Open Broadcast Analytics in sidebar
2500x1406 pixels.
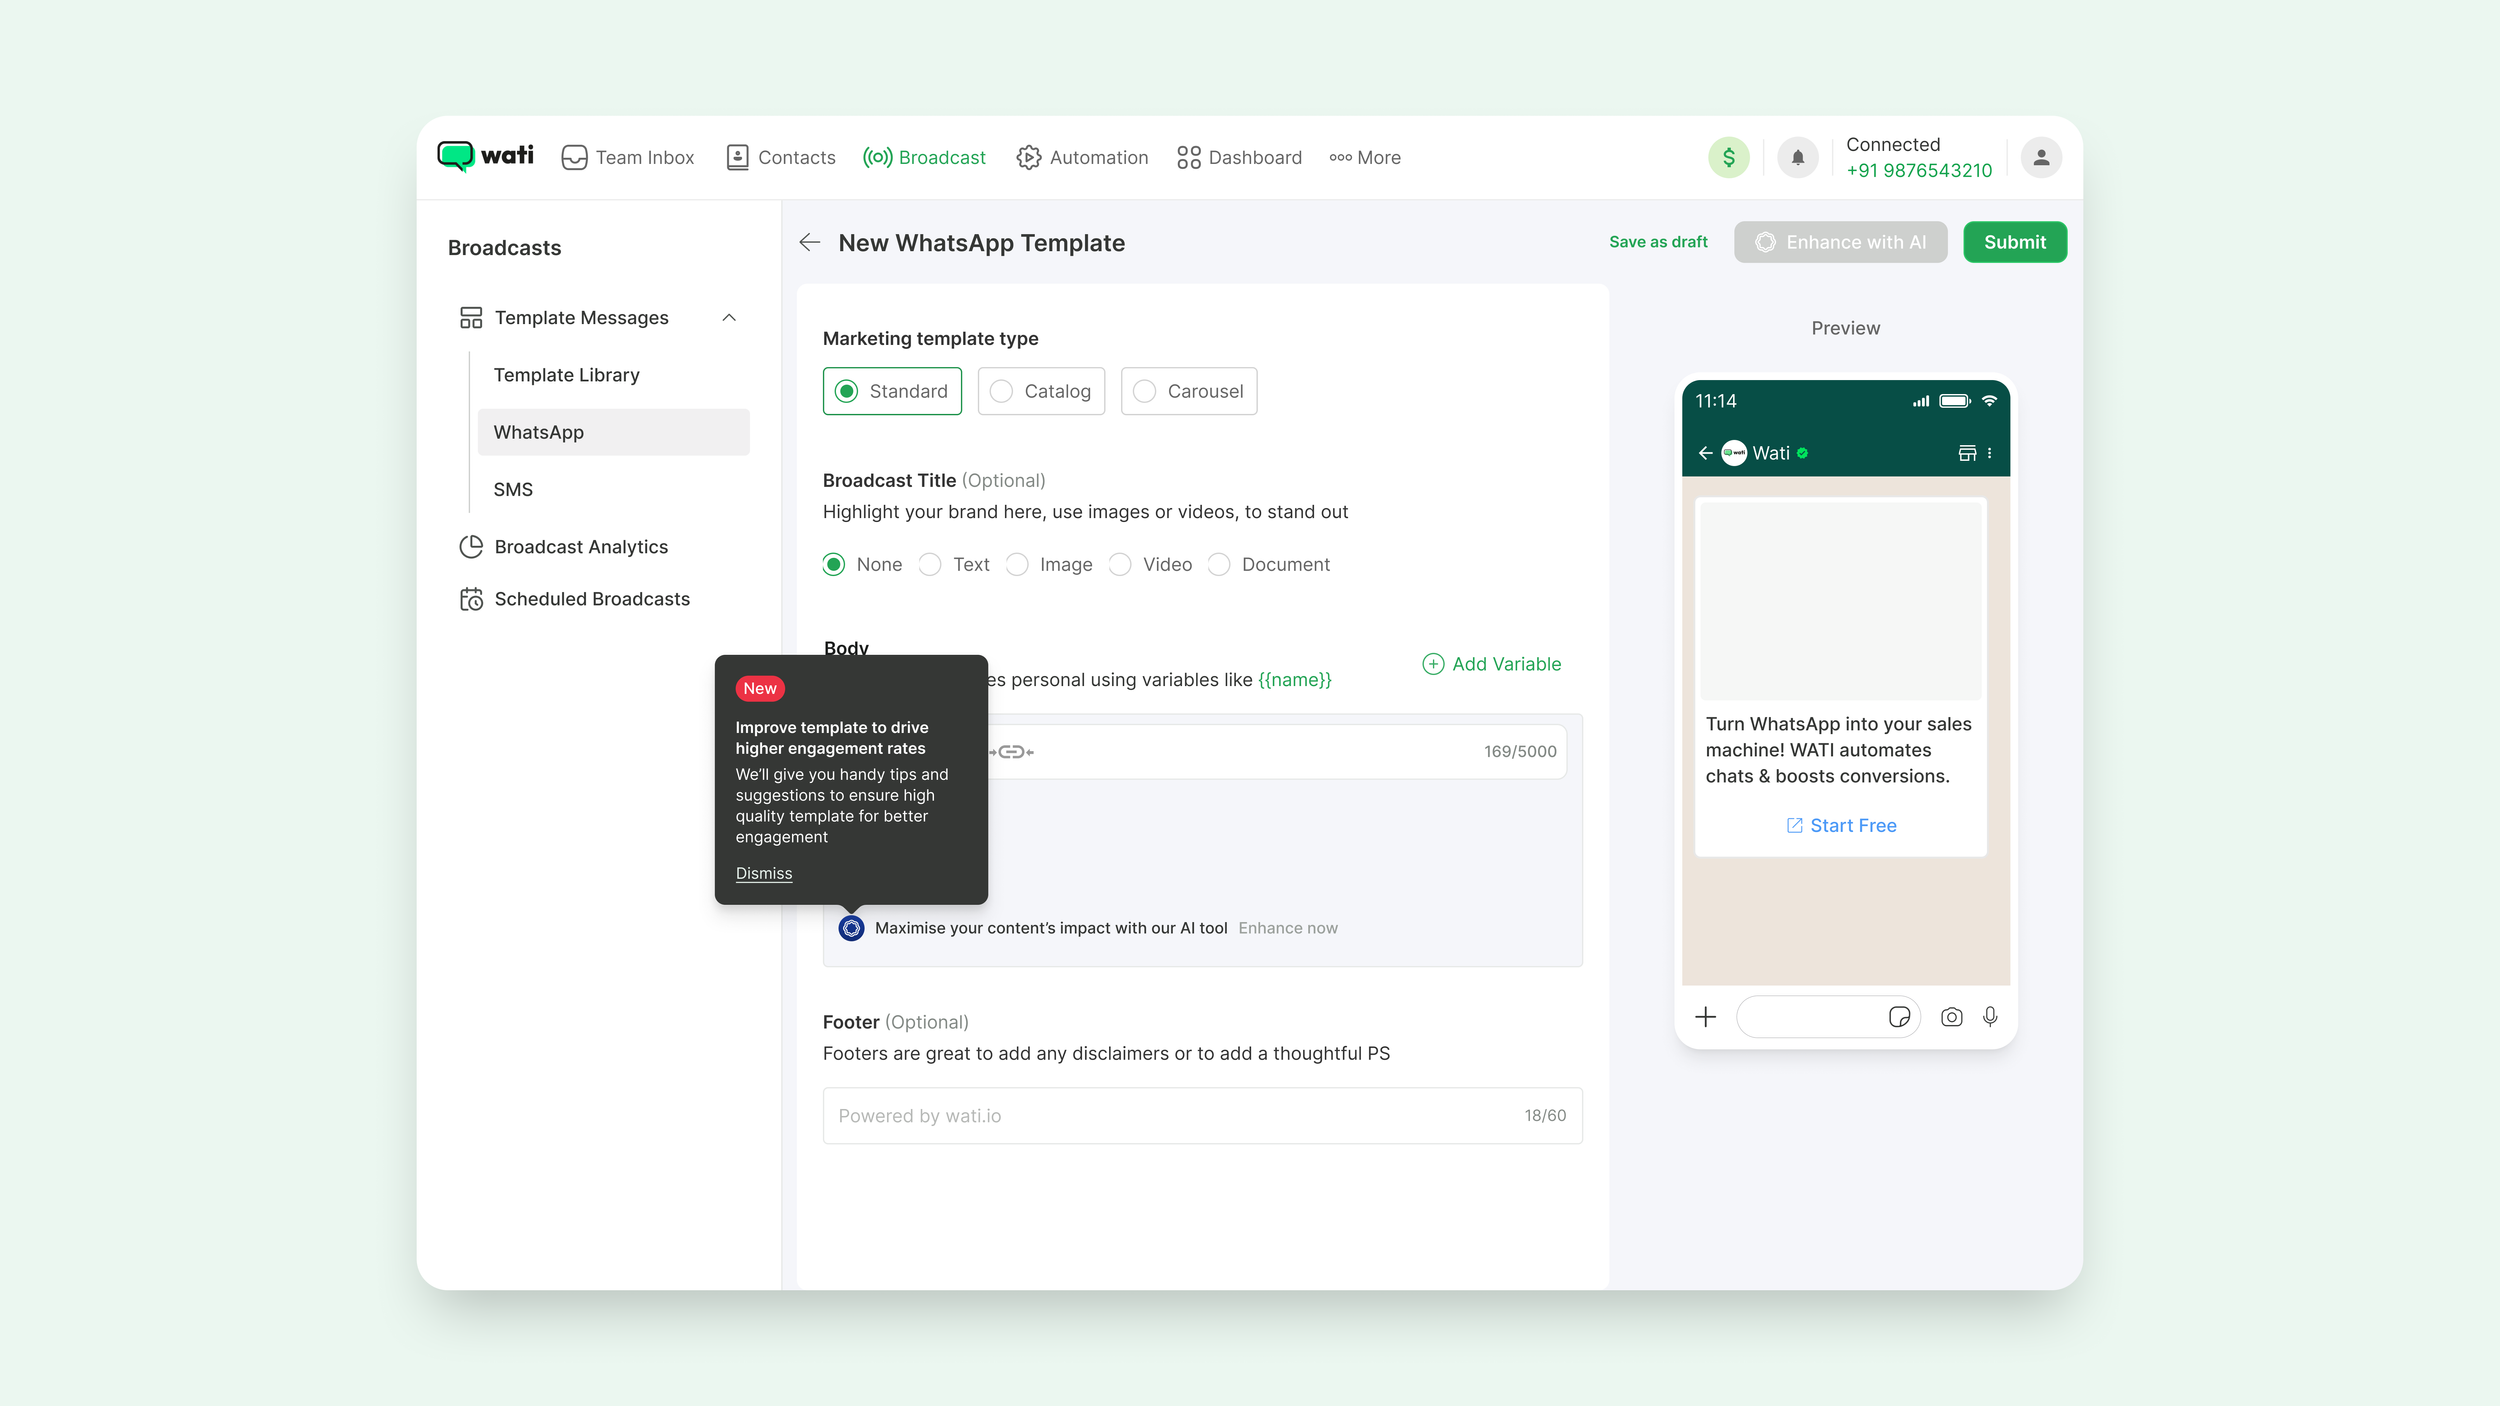coord(580,547)
